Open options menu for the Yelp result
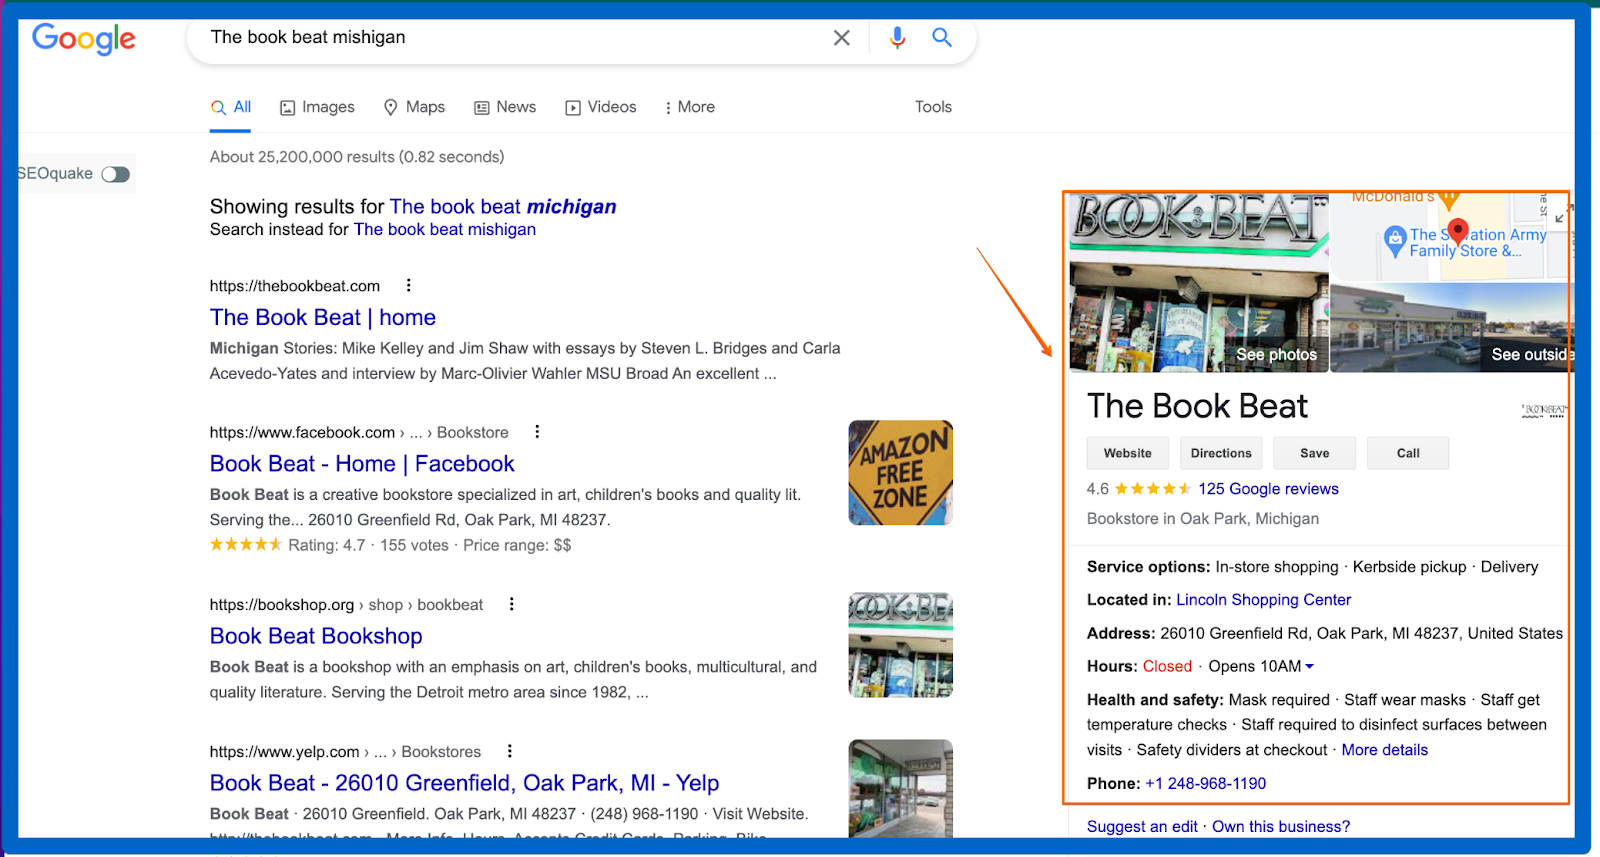The width and height of the screenshot is (1600, 857). [509, 751]
